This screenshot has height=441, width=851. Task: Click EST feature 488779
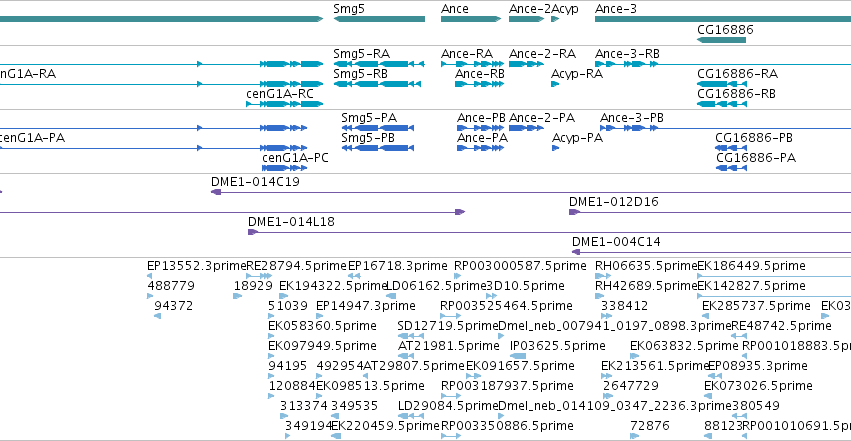point(171,286)
